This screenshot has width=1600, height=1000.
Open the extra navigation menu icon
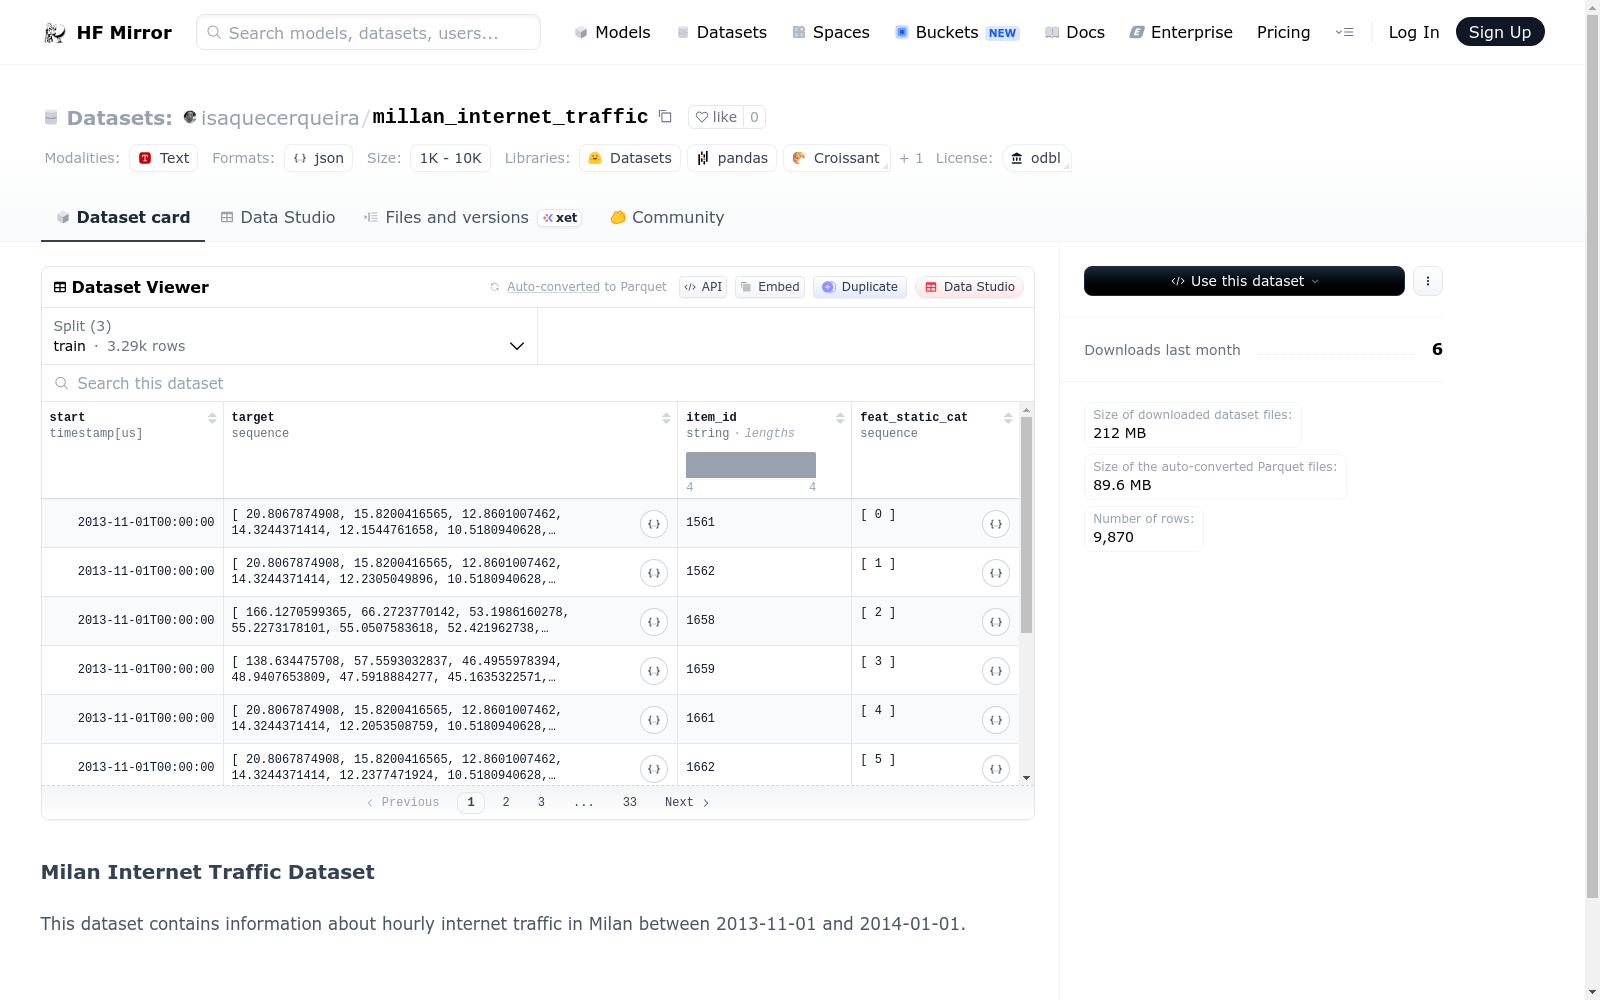pos(1344,32)
